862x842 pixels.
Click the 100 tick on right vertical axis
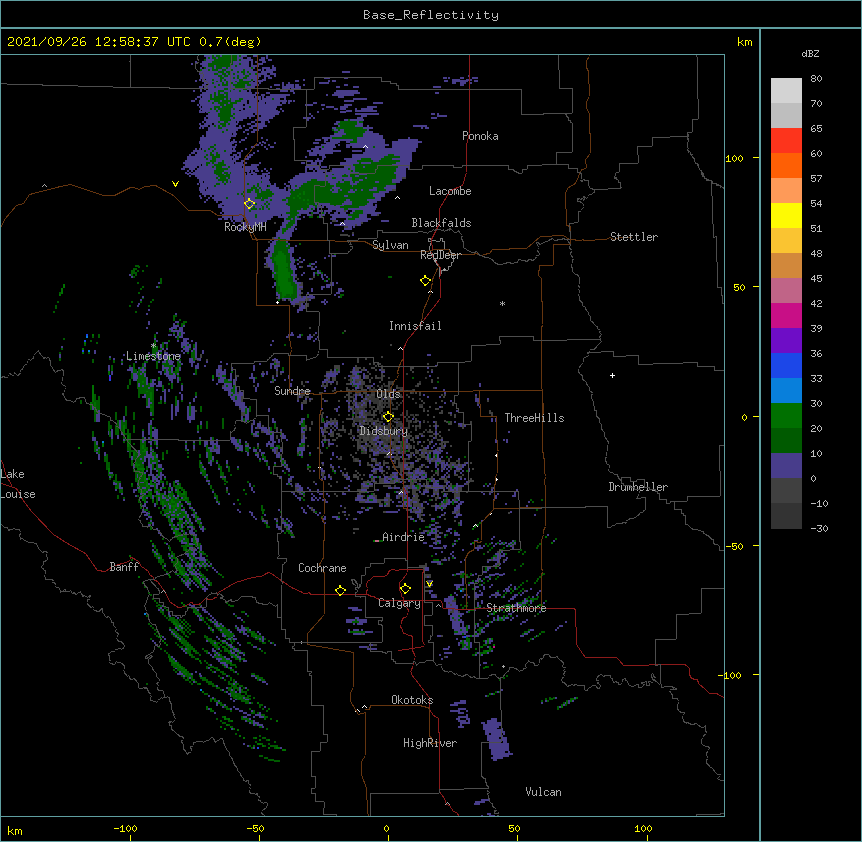[x=734, y=158]
